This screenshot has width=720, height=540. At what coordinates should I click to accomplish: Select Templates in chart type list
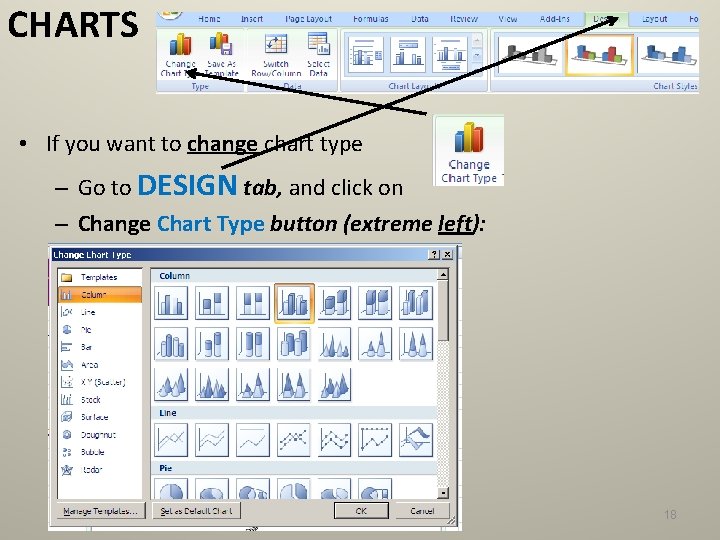(x=99, y=277)
